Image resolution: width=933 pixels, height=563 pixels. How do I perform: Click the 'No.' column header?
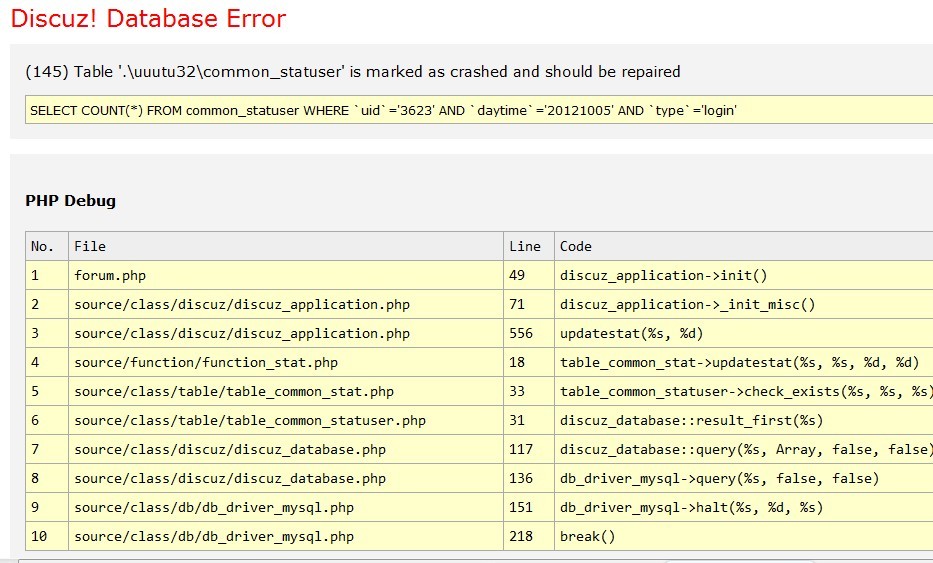(x=42, y=246)
